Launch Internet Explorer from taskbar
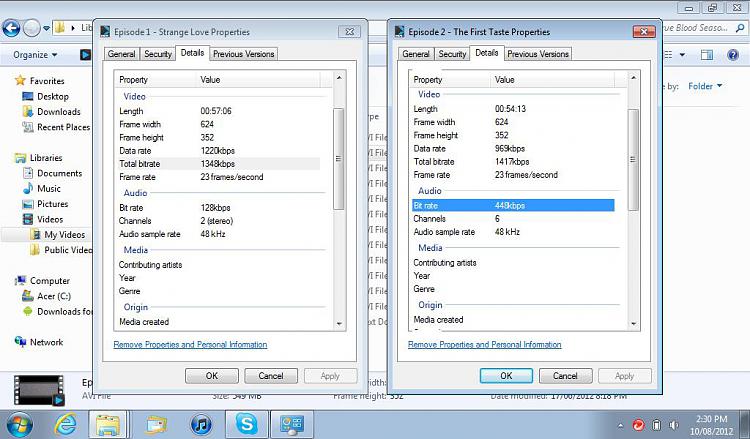750x439 pixels. 66,424
